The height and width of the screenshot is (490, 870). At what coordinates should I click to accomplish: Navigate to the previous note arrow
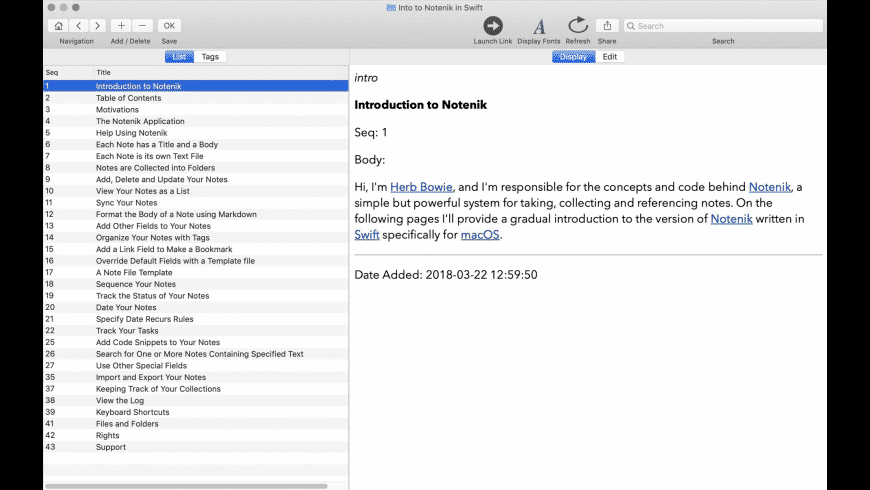(79, 26)
